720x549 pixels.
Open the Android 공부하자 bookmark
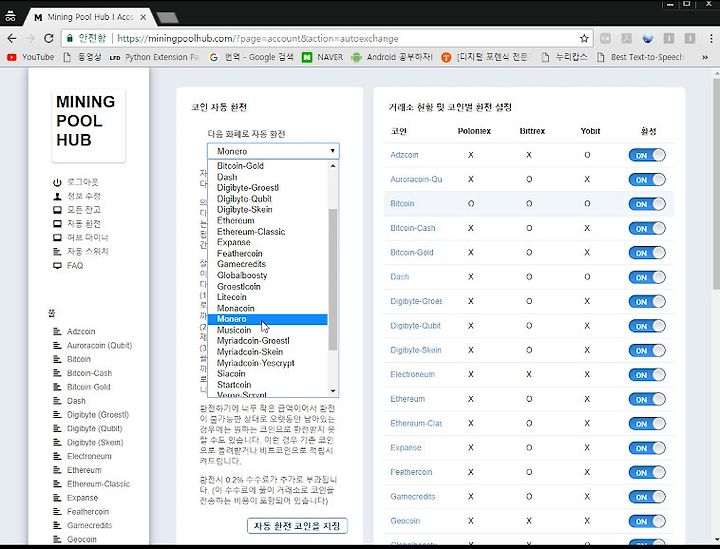[x=391, y=57]
